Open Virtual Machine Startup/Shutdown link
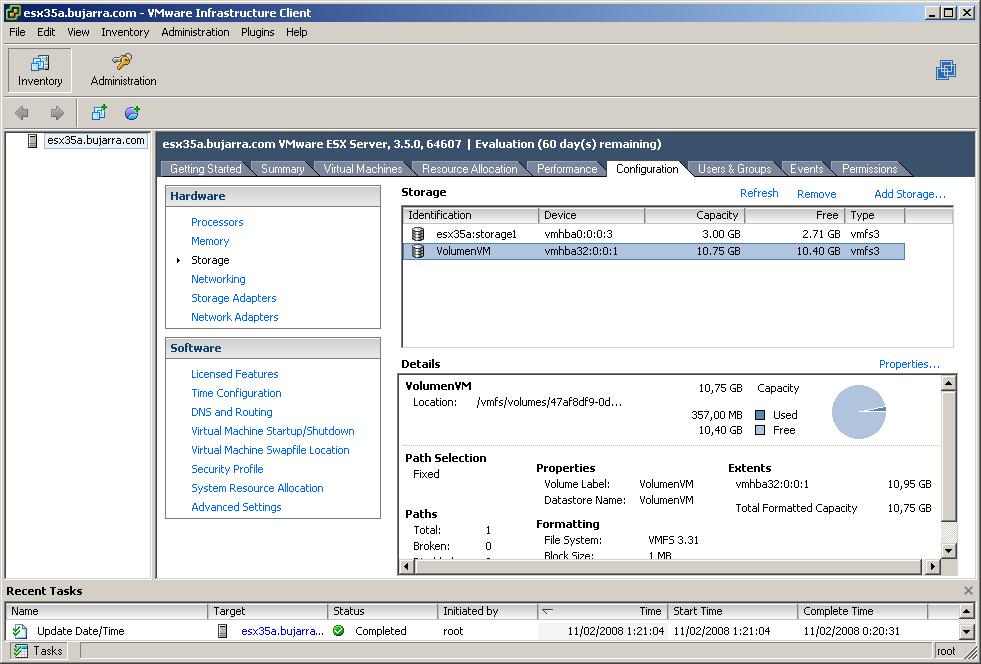The height and width of the screenshot is (664, 981). 273,431
